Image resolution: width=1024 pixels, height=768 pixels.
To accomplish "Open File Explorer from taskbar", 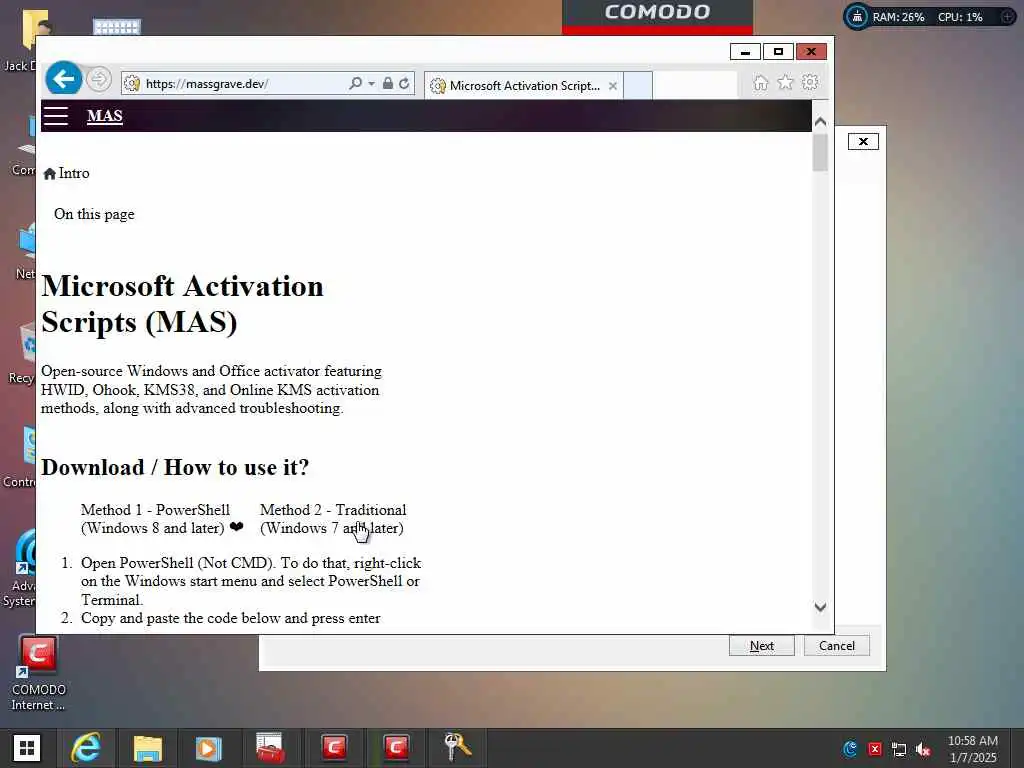I will (x=148, y=748).
